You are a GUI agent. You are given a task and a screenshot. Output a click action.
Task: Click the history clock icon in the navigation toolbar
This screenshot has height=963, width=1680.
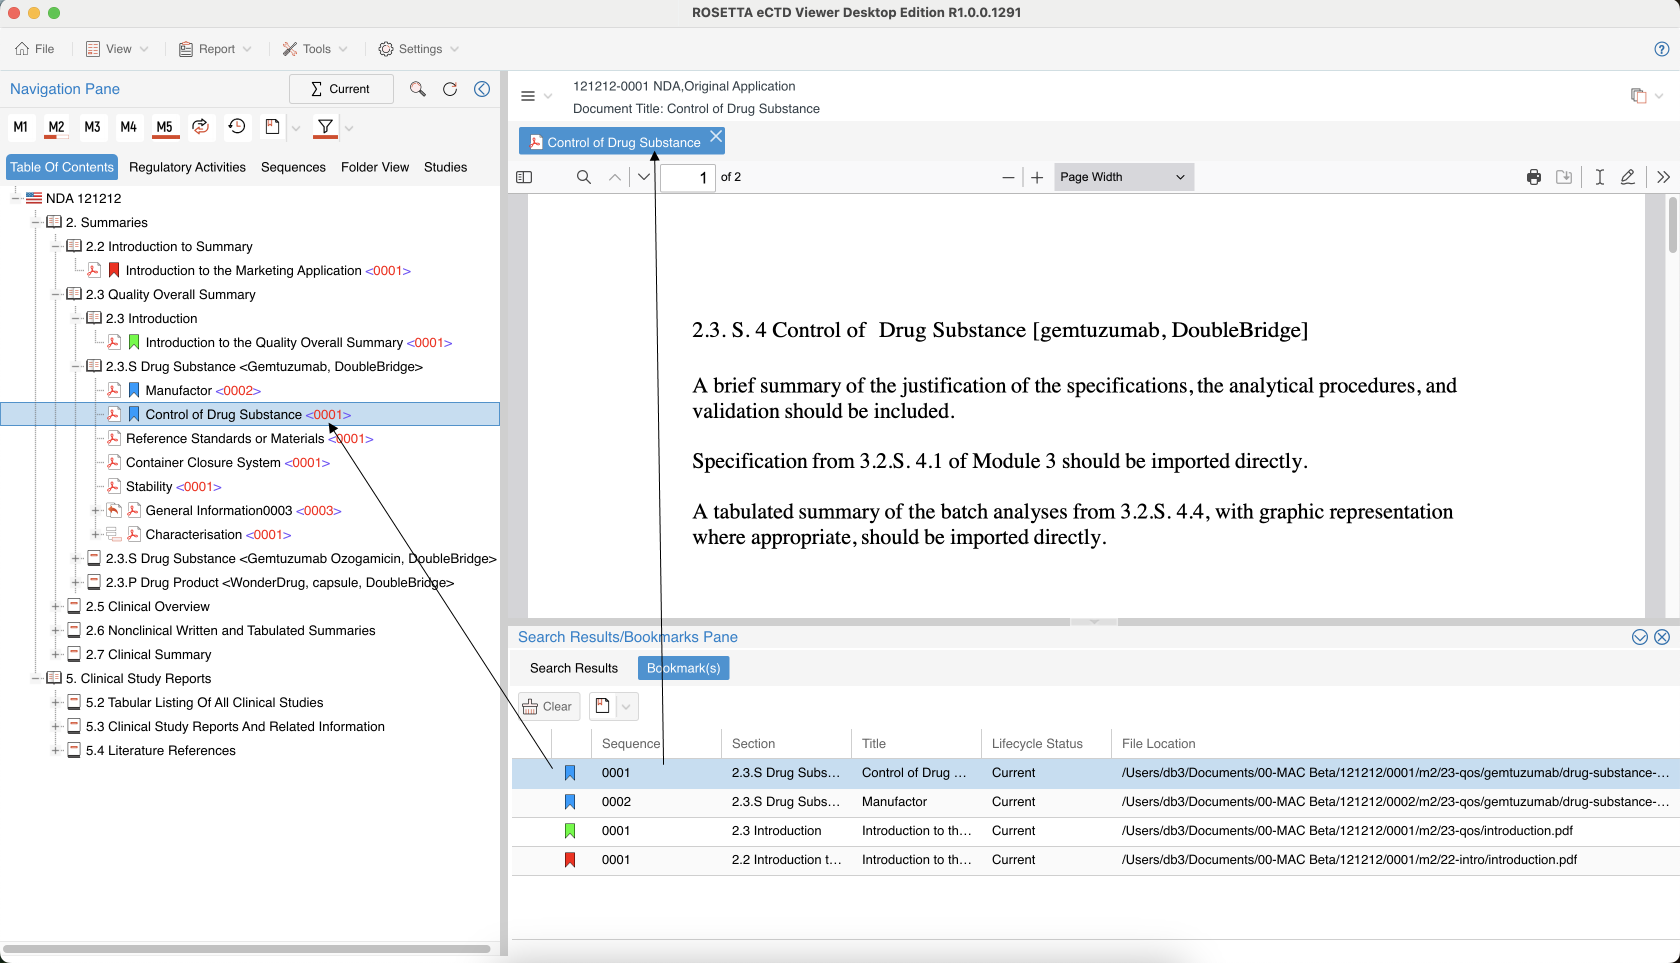(x=237, y=126)
